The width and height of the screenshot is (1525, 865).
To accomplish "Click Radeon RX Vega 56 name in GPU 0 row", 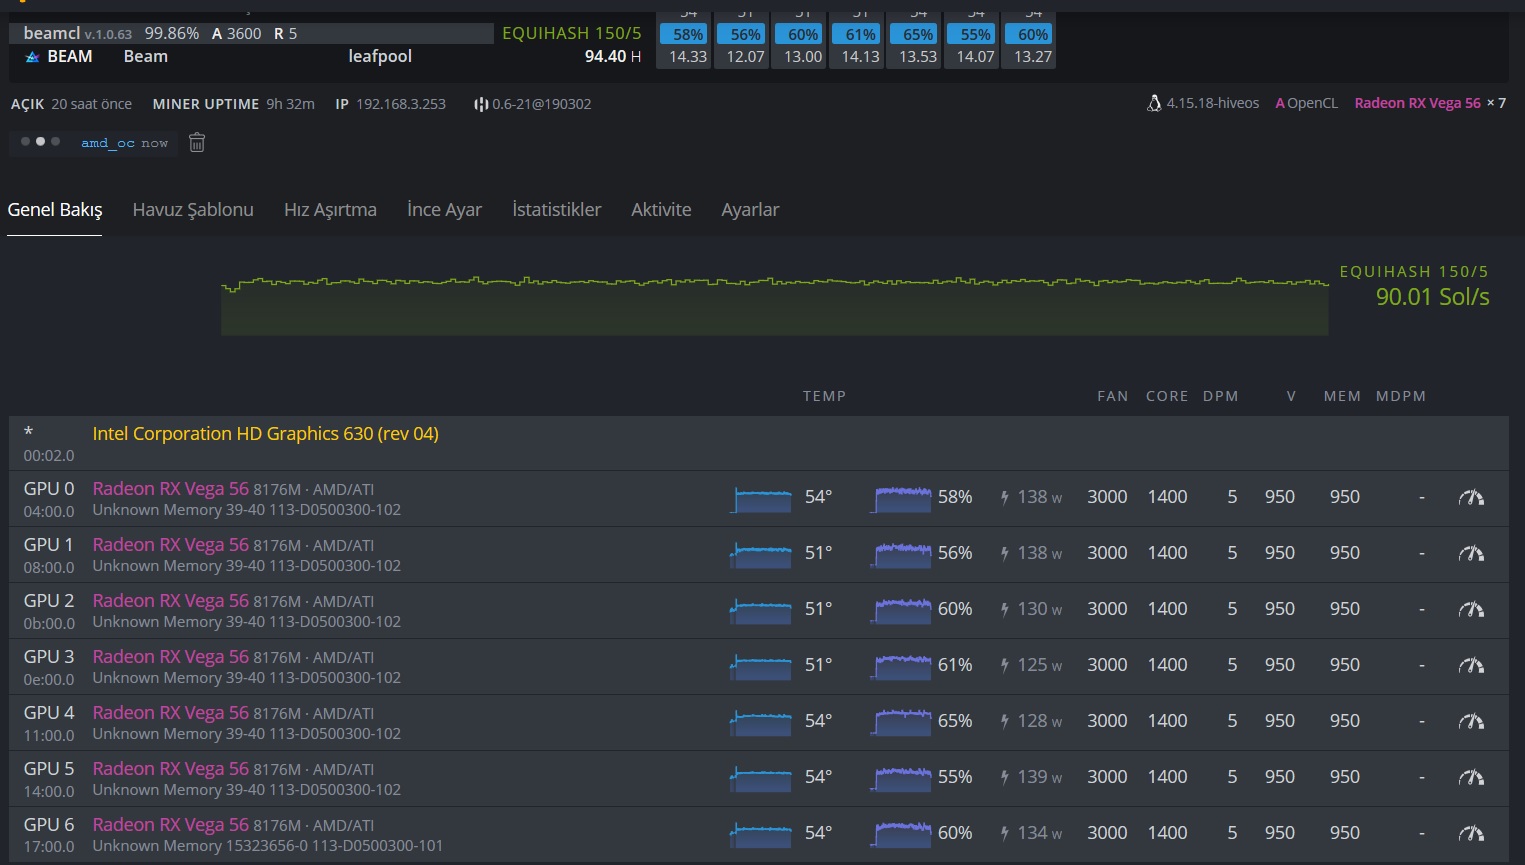I will 170,489.
